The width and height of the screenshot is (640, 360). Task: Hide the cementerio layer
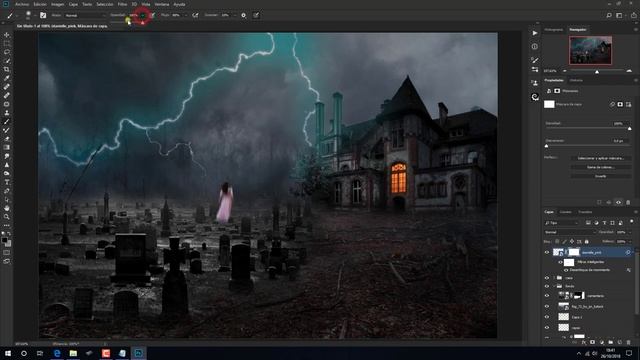[x=547, y=296]
